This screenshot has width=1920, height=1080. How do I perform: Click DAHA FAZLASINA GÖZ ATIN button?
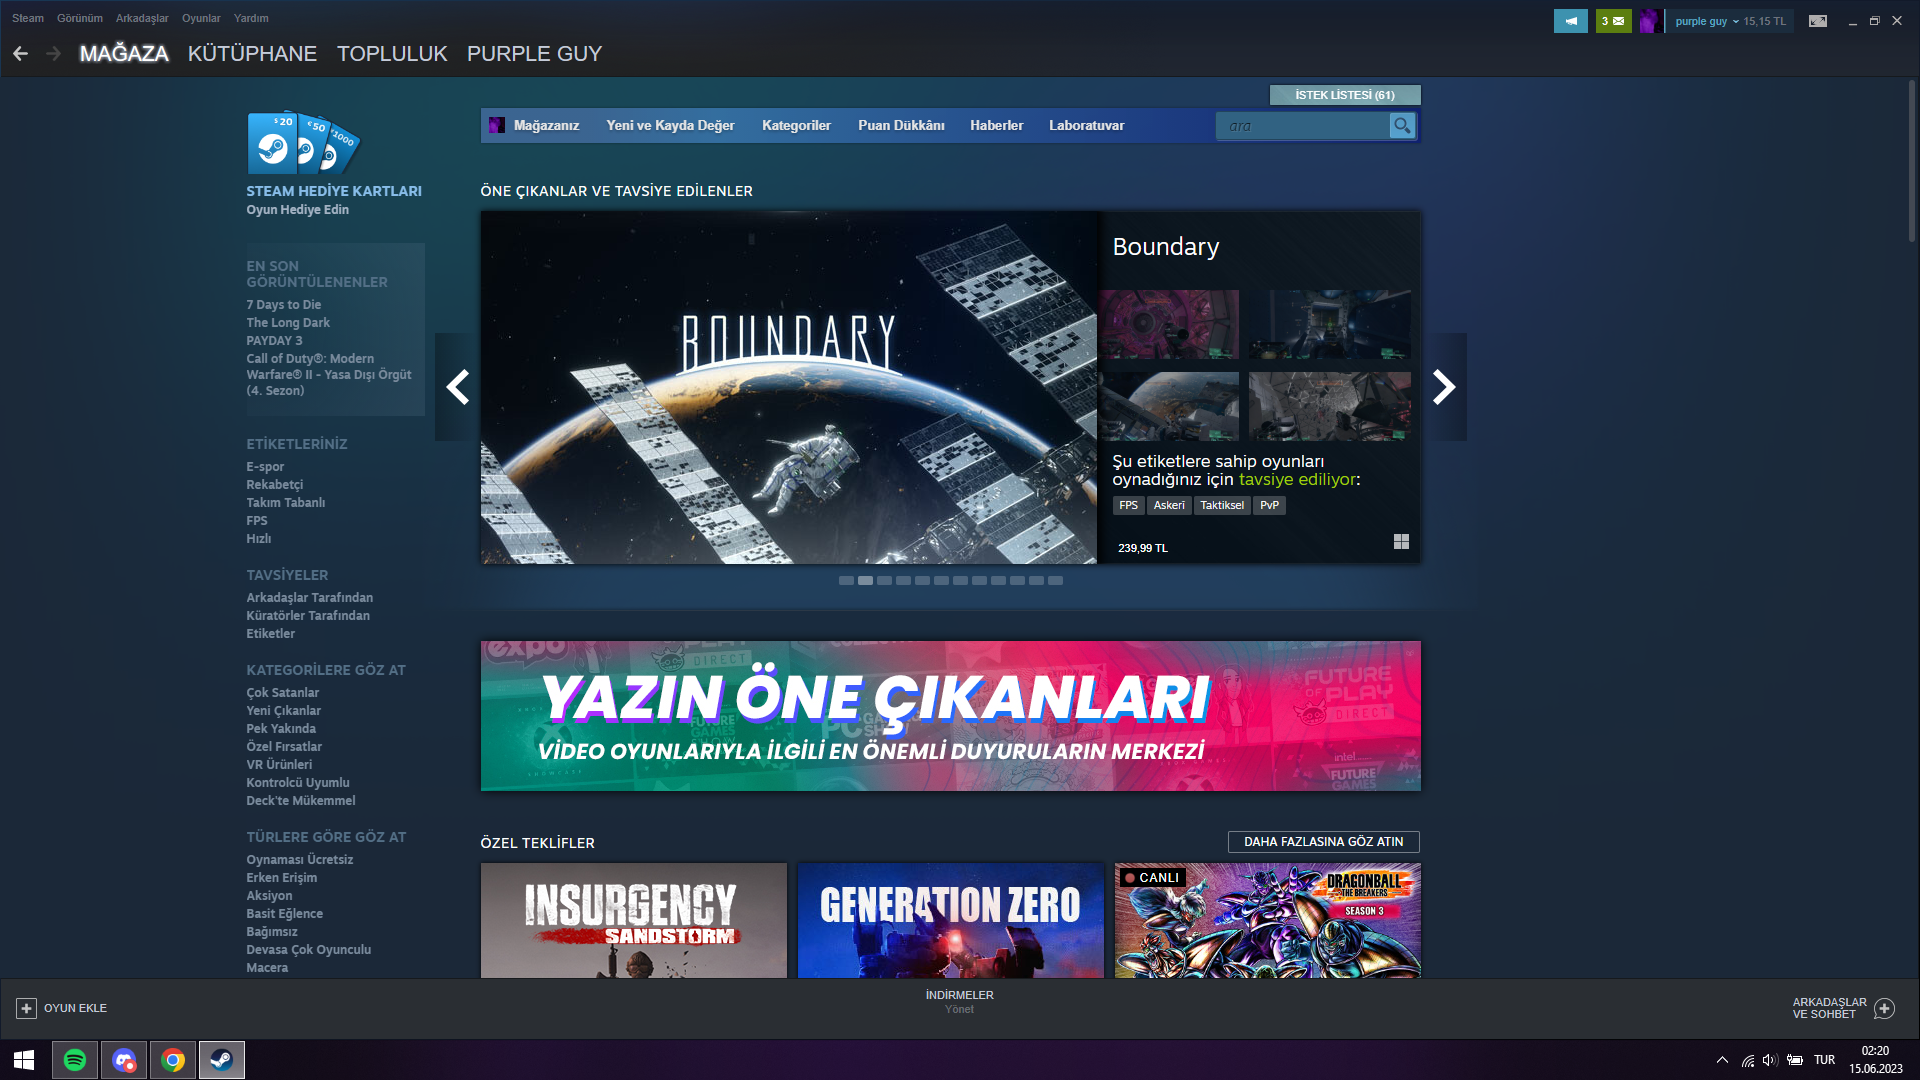tap(1323, 842)
